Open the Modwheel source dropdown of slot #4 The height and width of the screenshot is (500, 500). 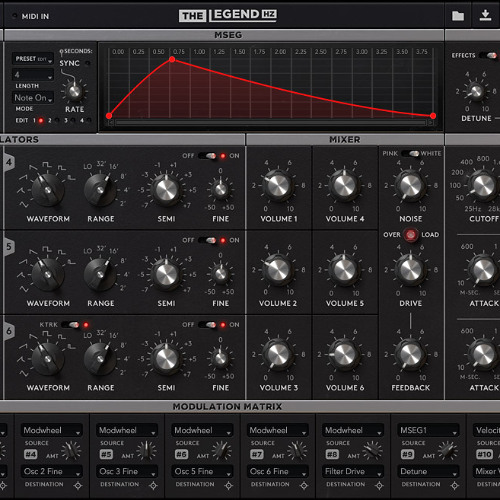point(52,430)
